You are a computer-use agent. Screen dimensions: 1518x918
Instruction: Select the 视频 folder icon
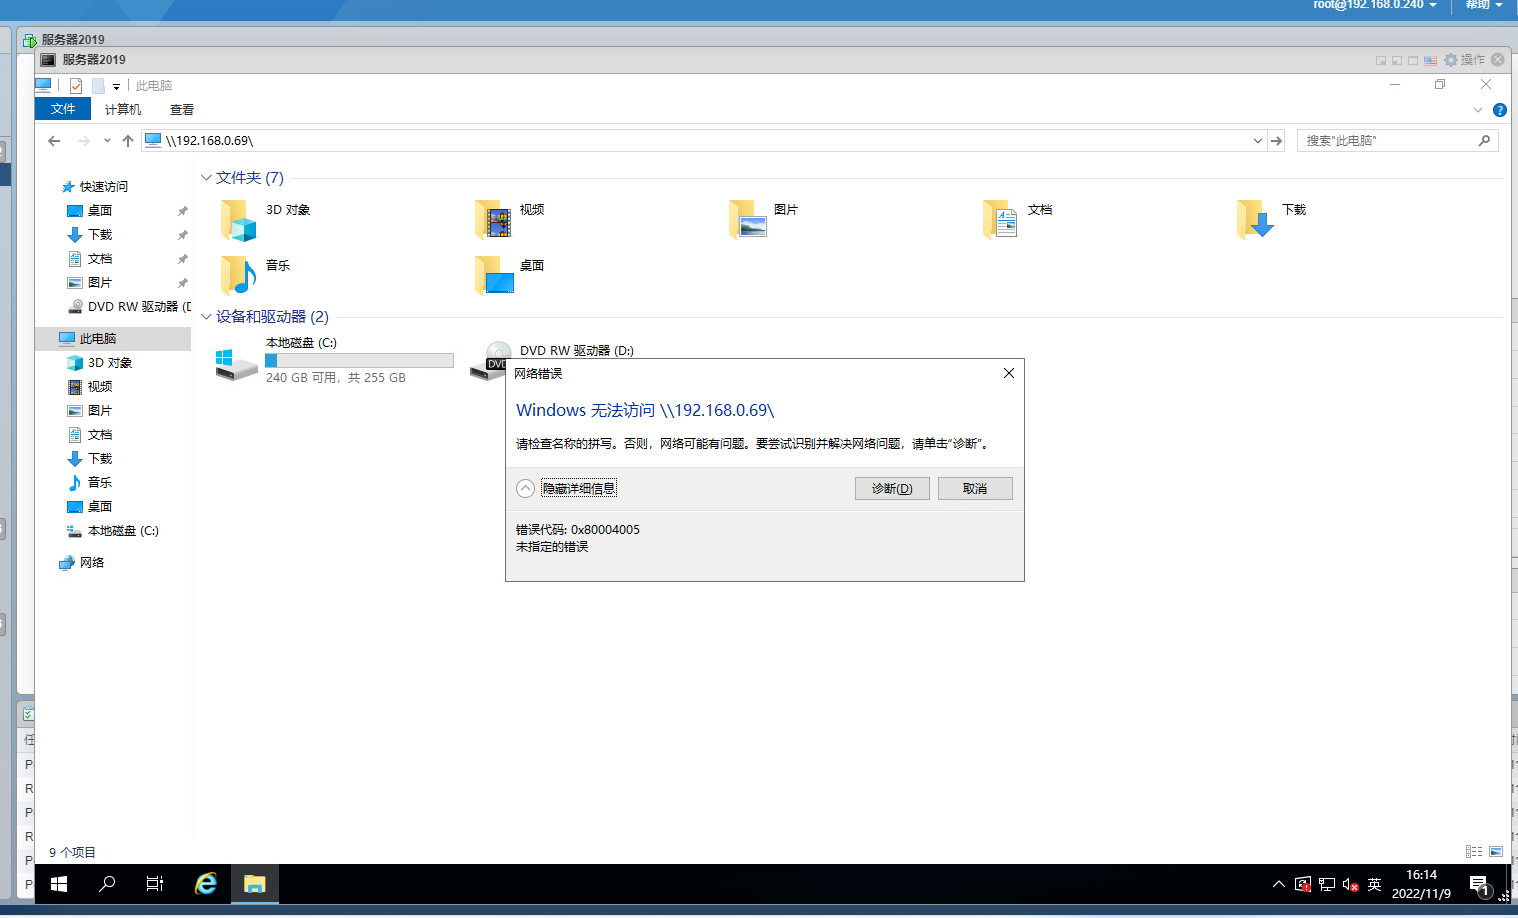pos(493,219)
